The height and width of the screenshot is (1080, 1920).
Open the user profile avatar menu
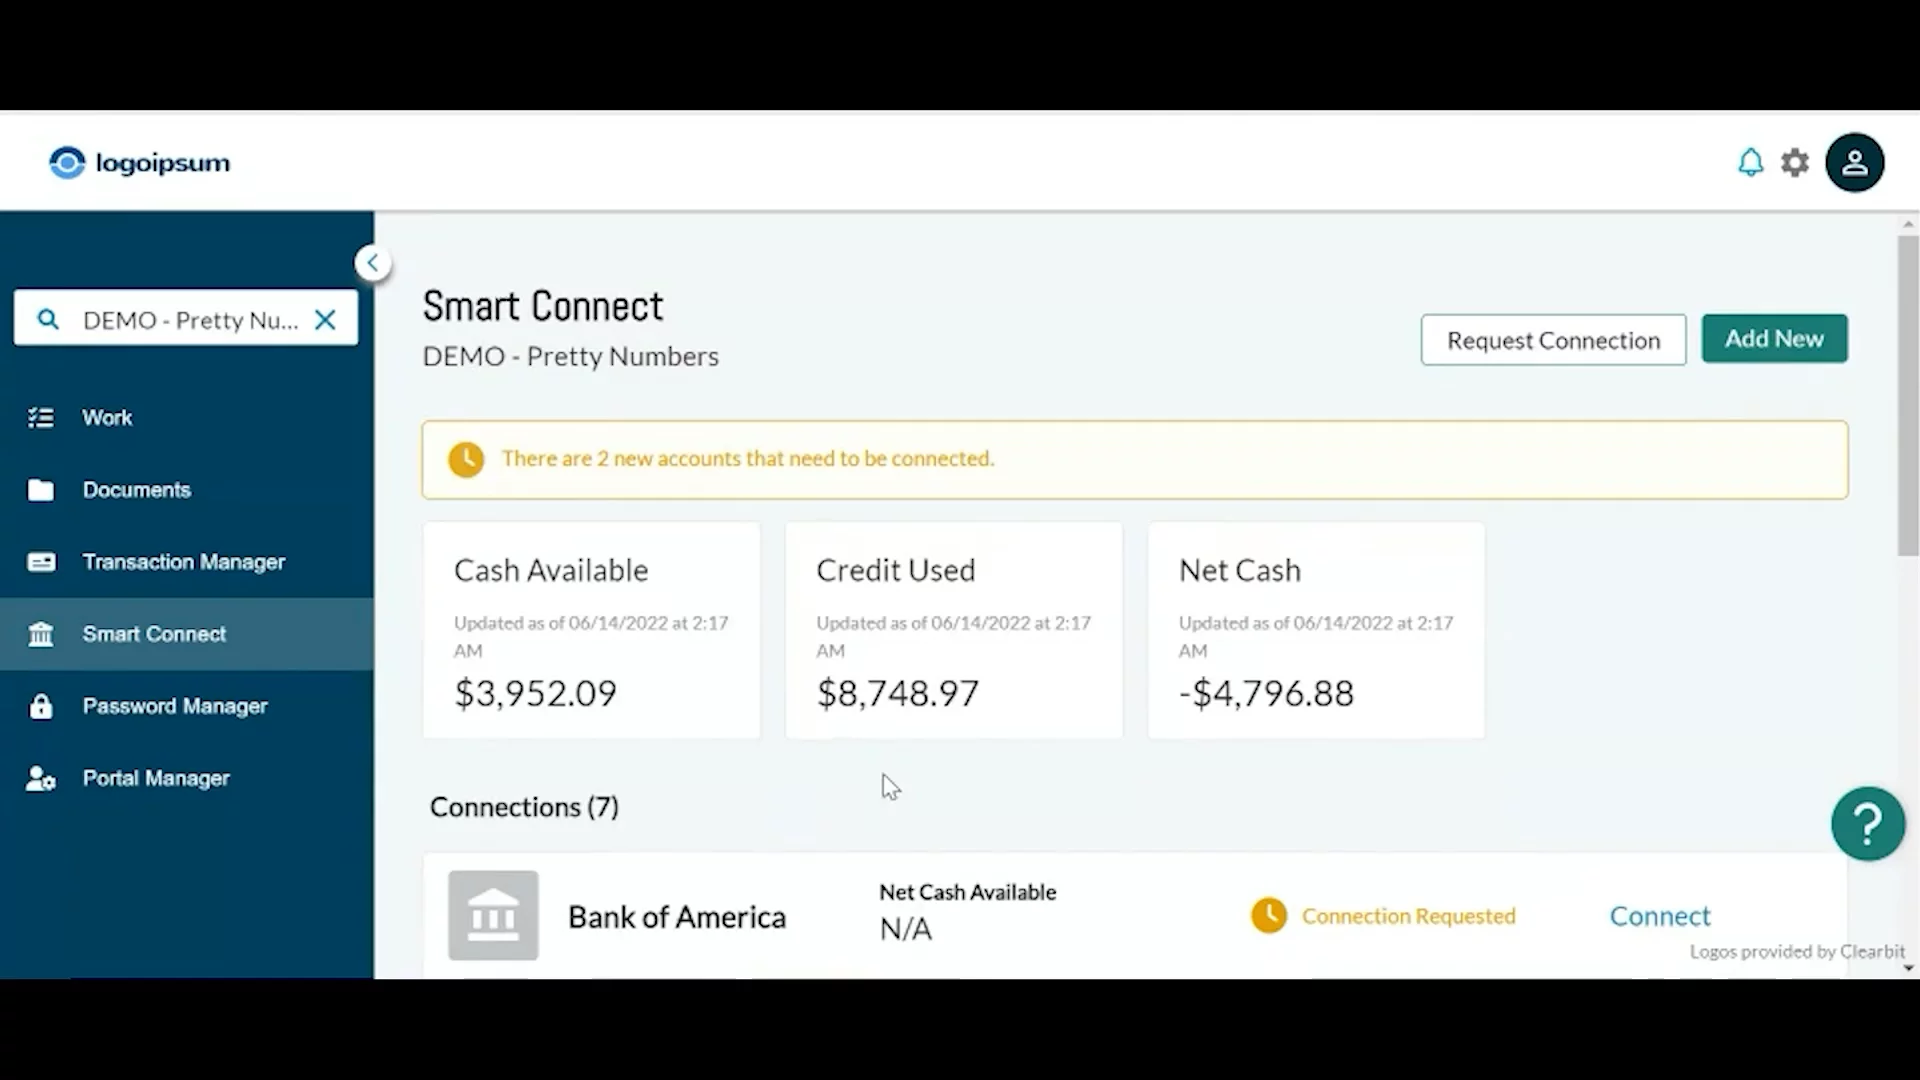pyautogui.click(x=1854, y=162)
